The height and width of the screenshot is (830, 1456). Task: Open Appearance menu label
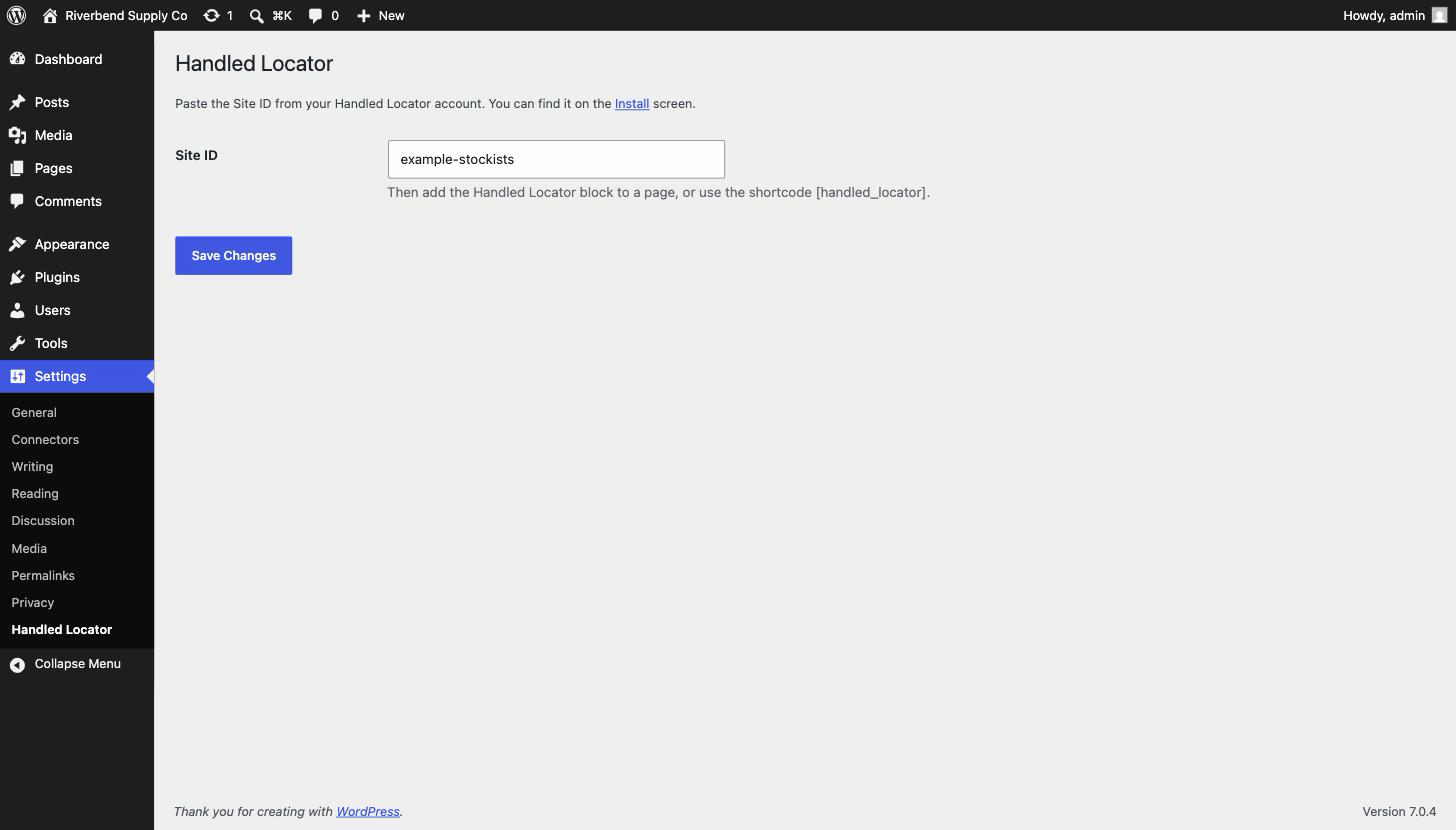coord(72,244)
